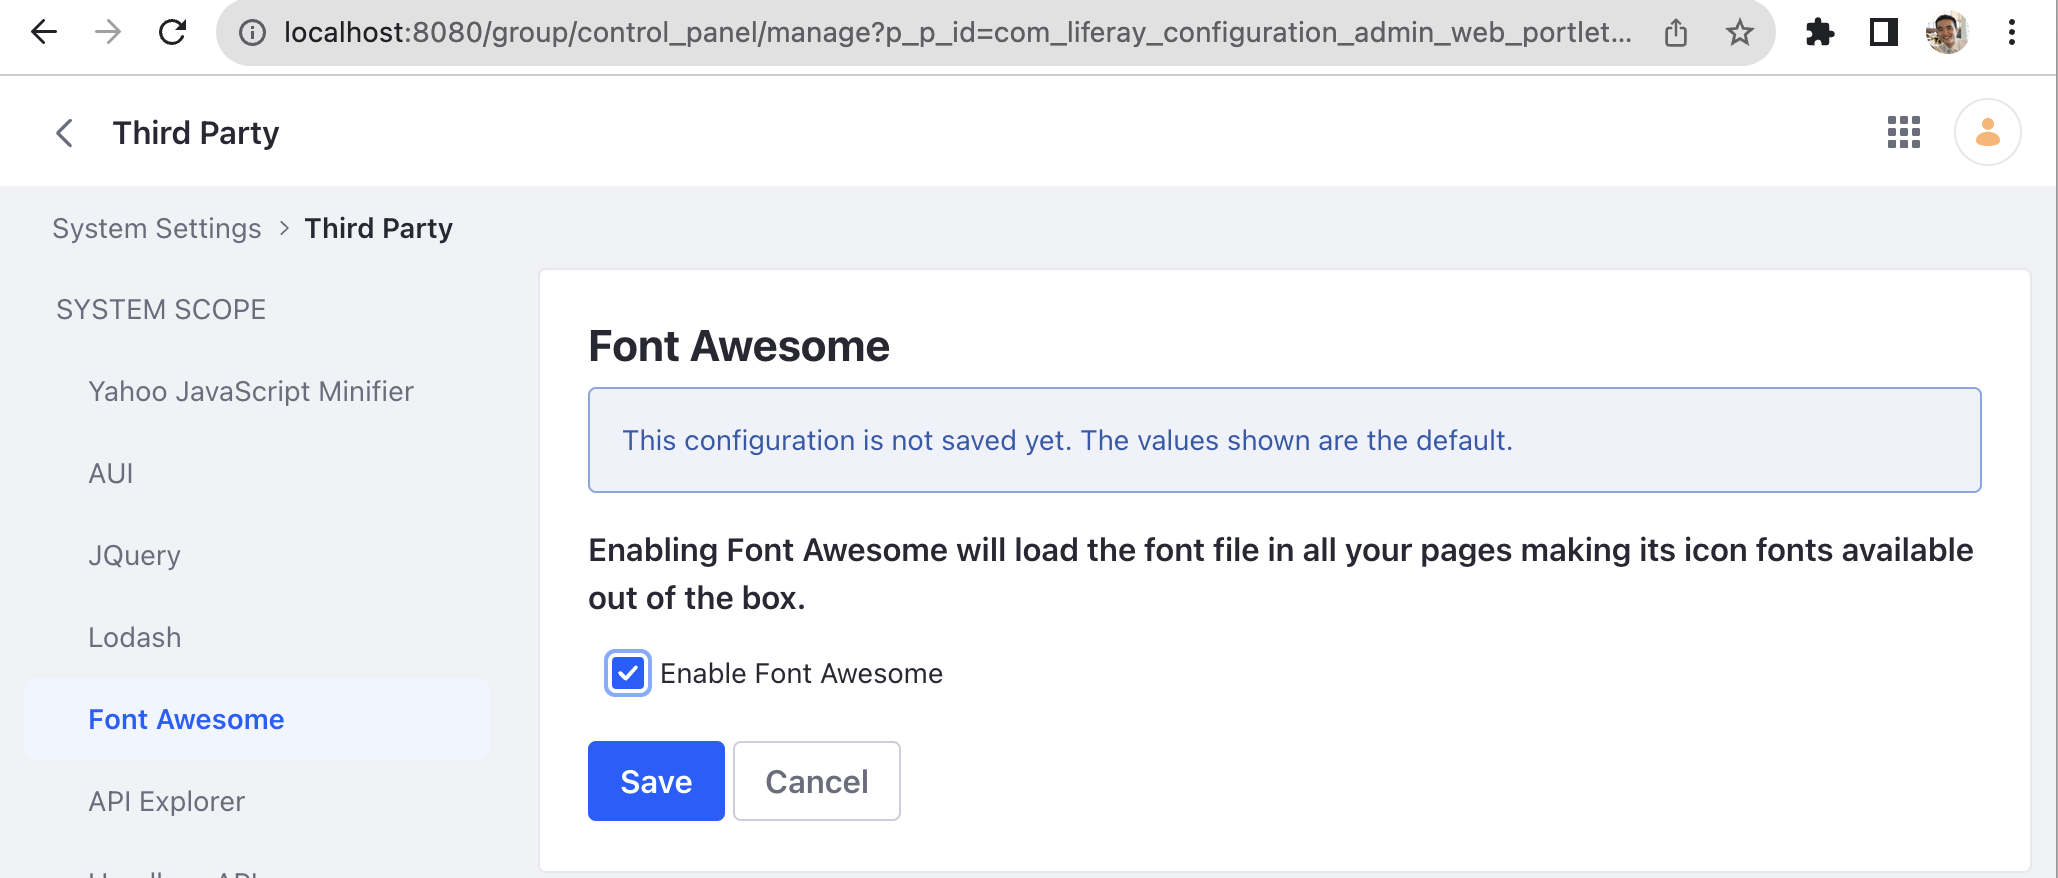Image resolution: width=2058 pixels, height=878 pixels.
Task: Select Lodash in the sidebar
Action: click(135, 637)
